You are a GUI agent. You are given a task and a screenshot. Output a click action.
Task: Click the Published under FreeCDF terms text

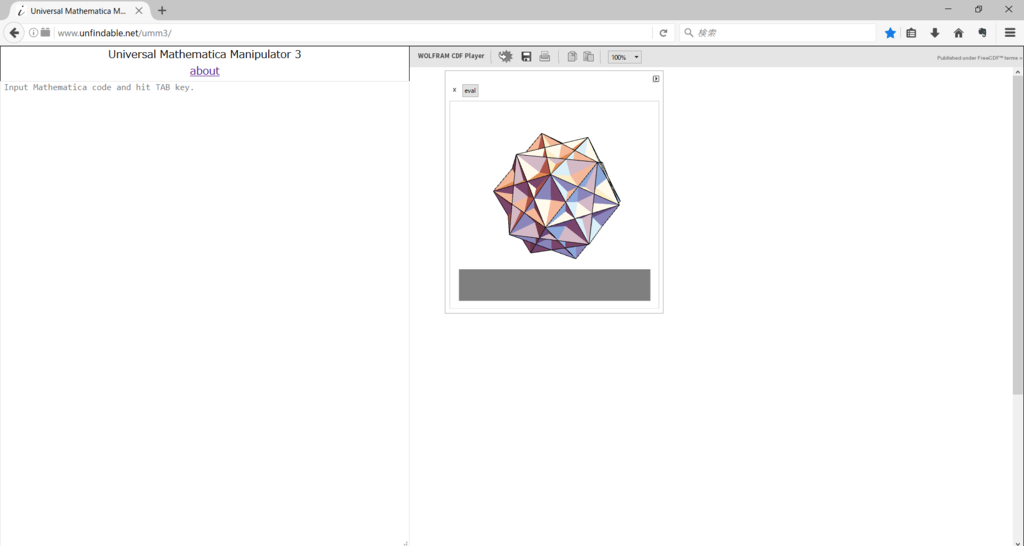(x=979, y=58)
